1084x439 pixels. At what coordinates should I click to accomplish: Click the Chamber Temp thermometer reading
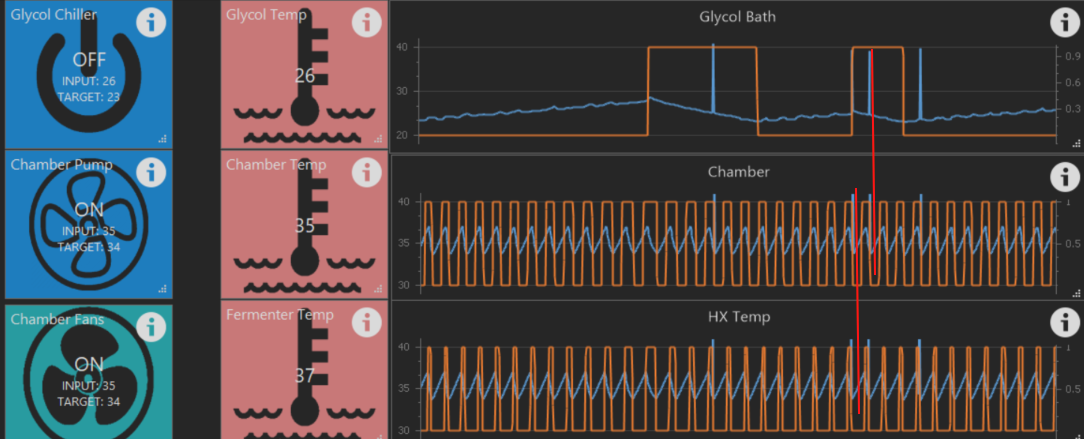click(x=304, y=226)
